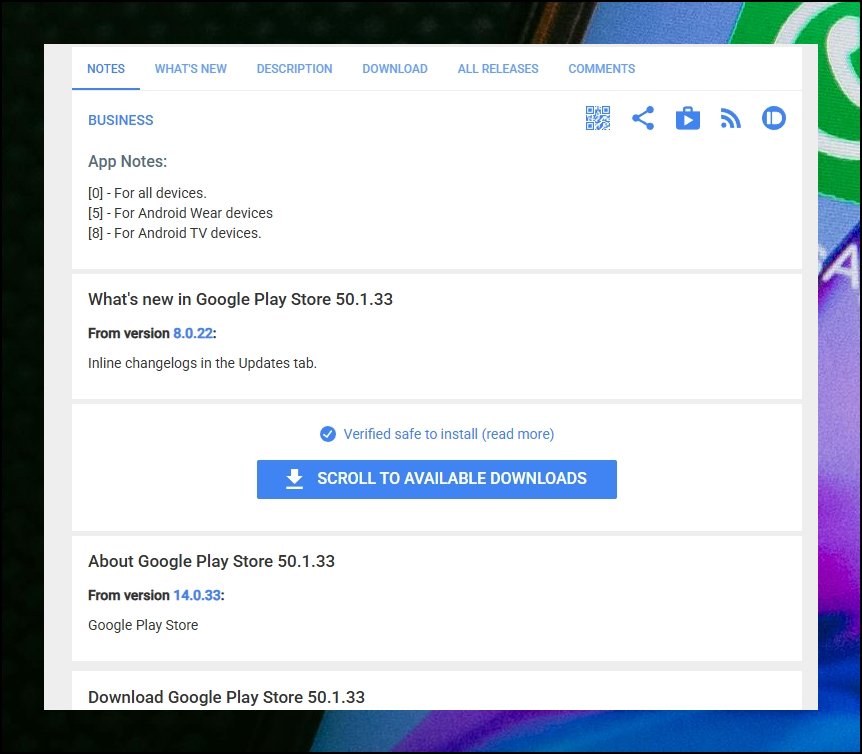Click the App Notes heading

click(128, 162)
